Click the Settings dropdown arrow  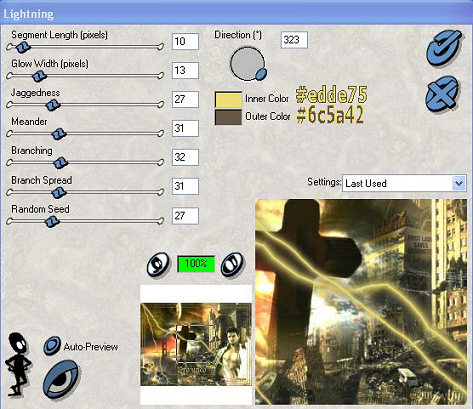click(459, 183)
